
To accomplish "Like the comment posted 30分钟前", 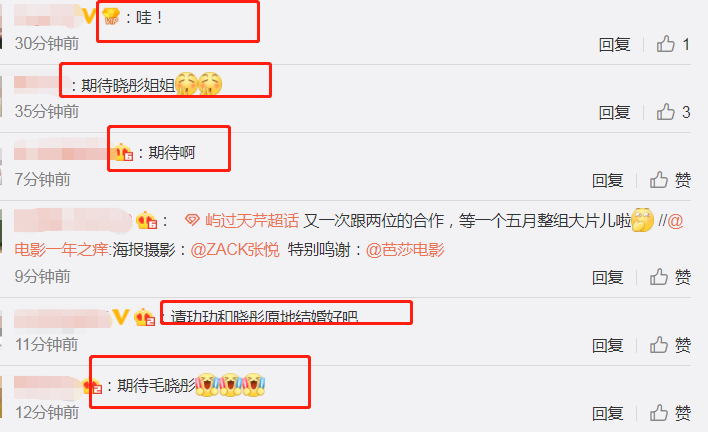I will pyautogui.click(x=666, y=44).
